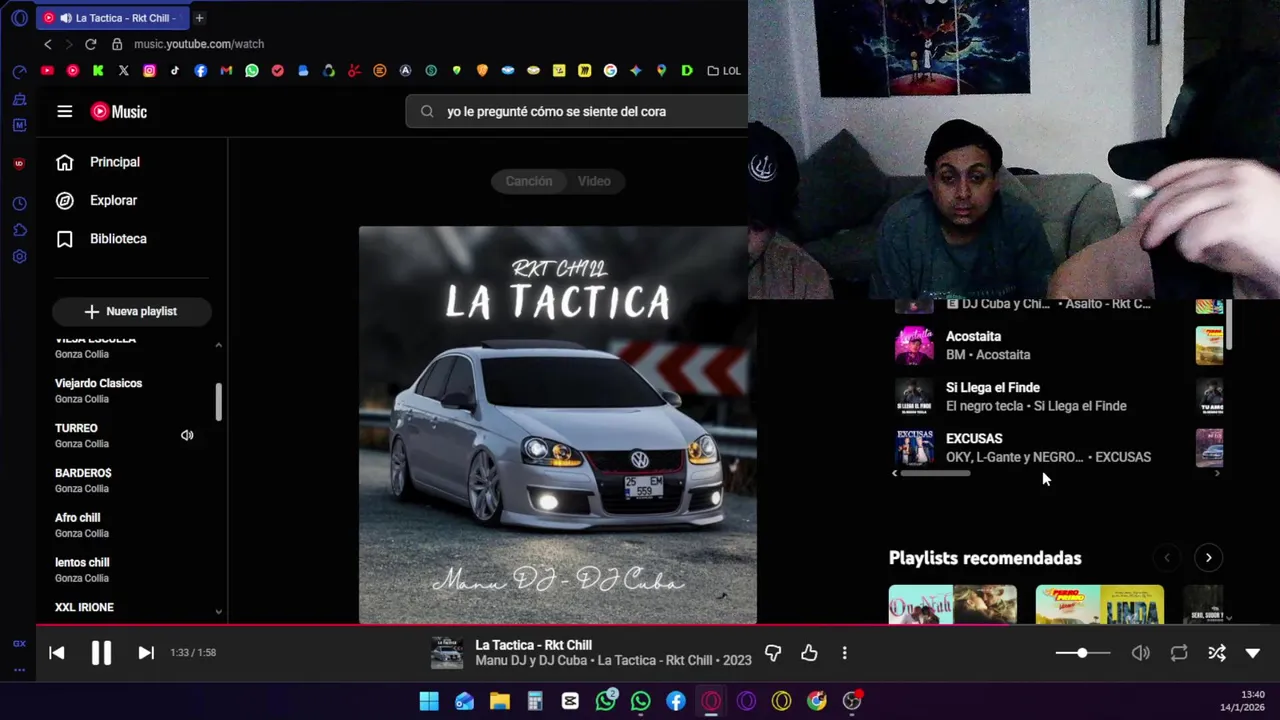Open a new browser tab

click(x=199, y=18)
